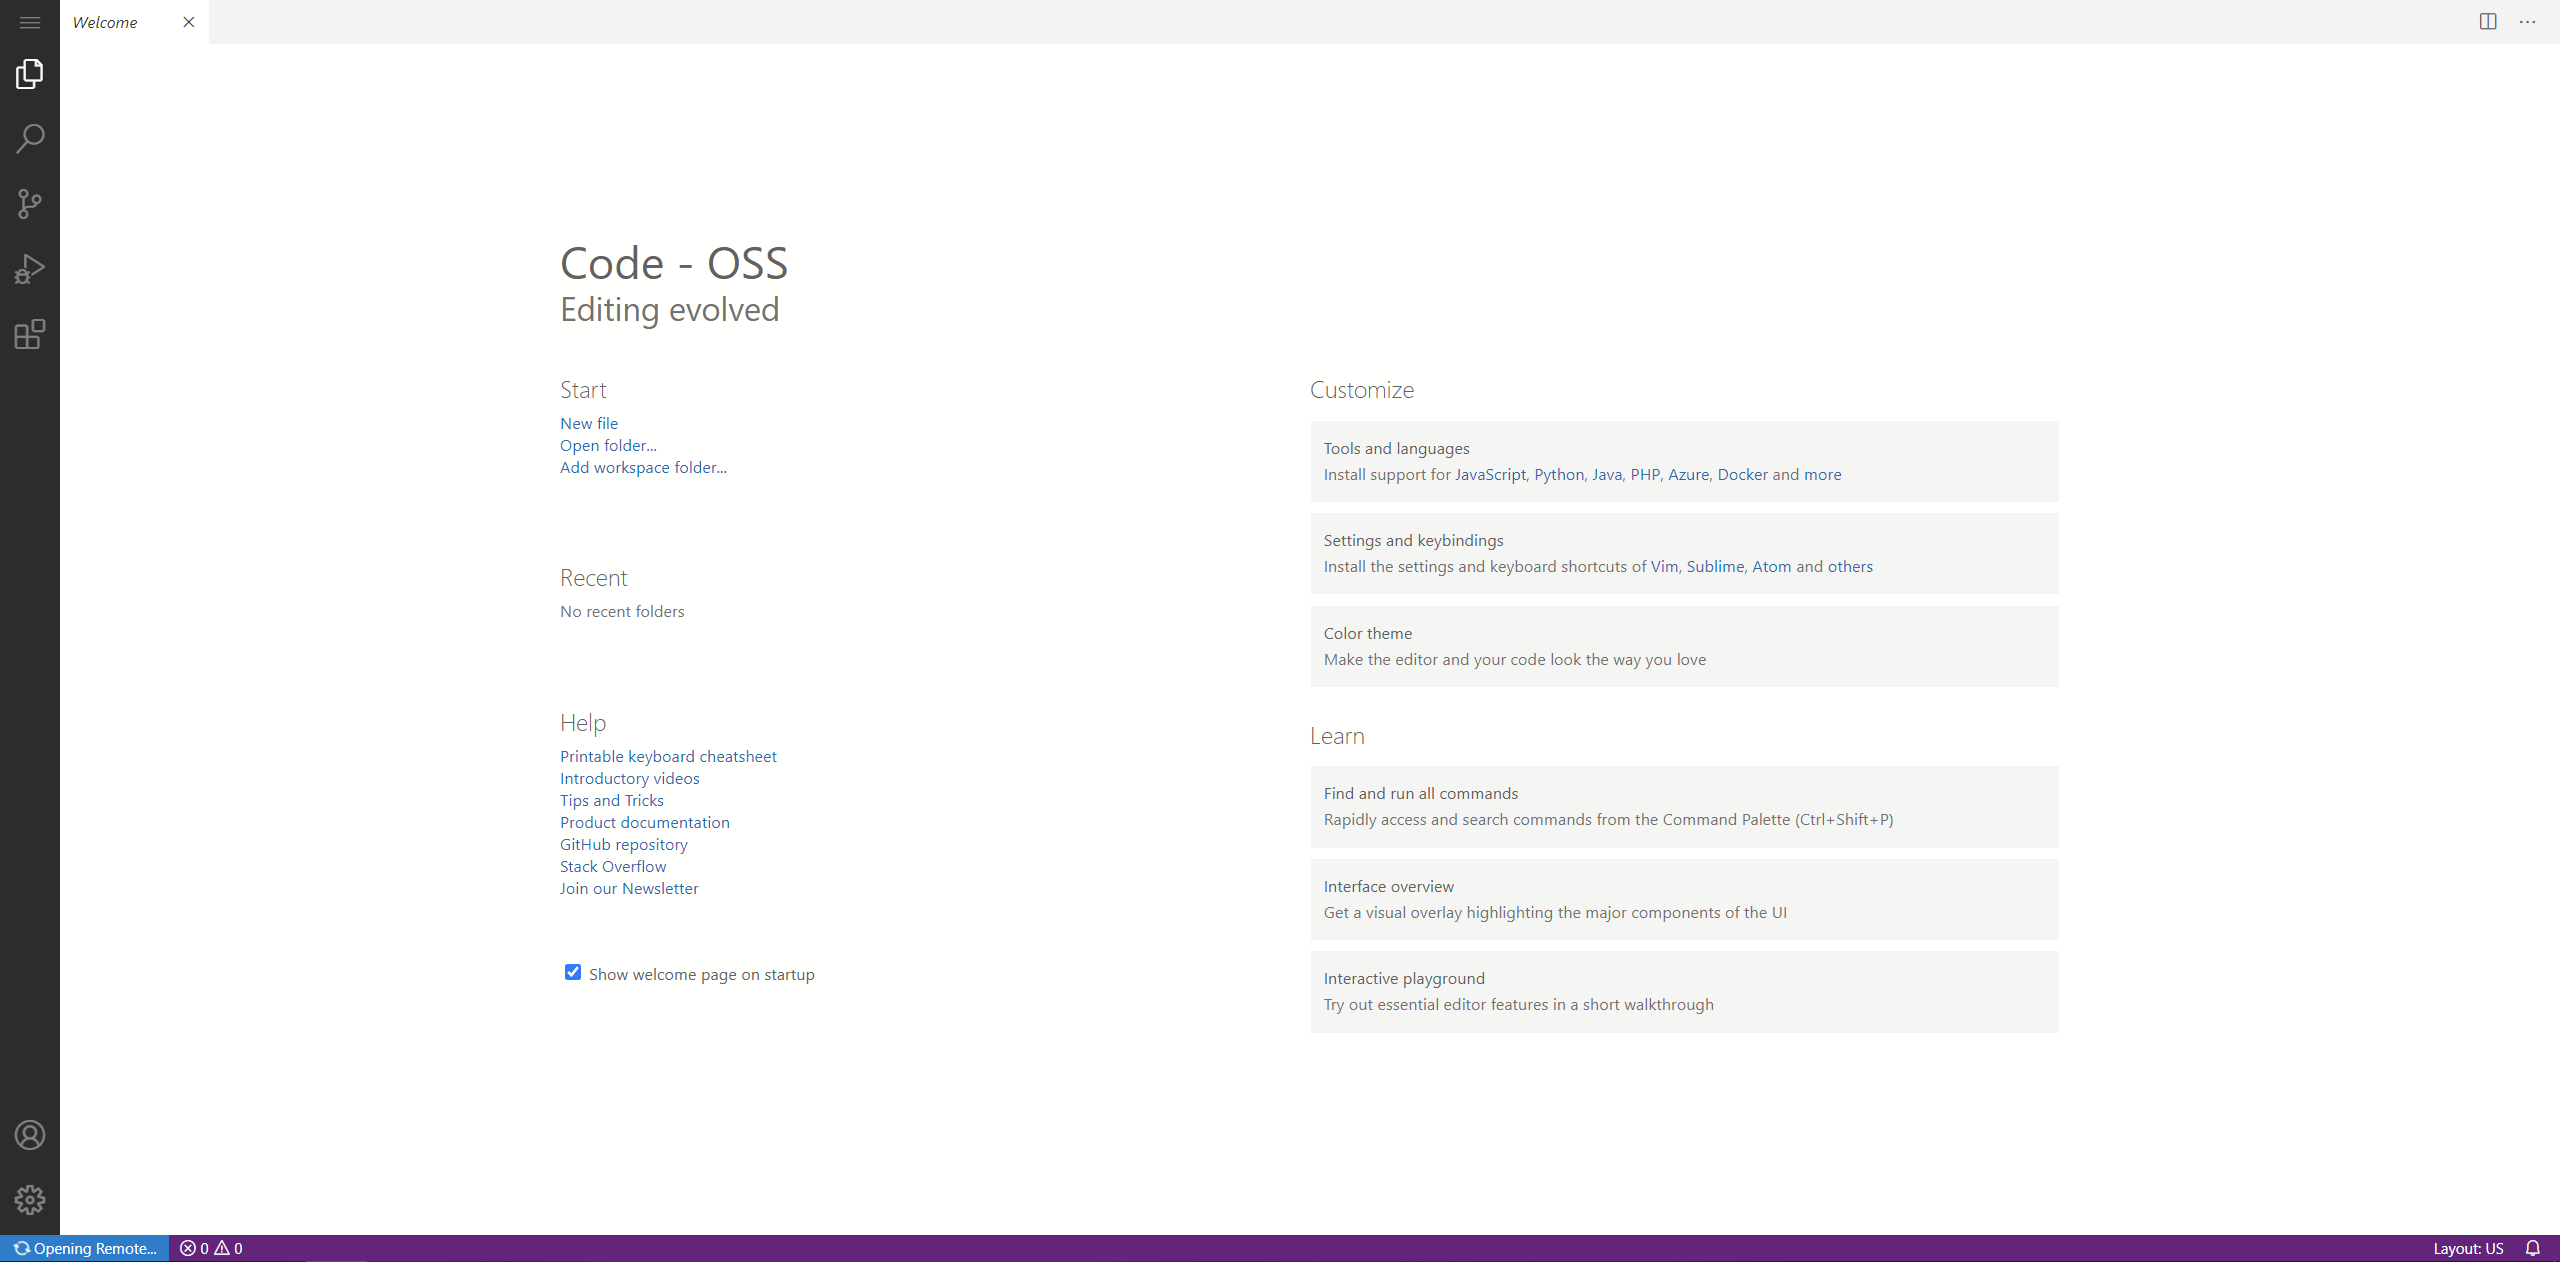The width and height of the screenshot is (2560, 1262).
Task: Install Atom keybindings link
Action: click(1771, 566)
